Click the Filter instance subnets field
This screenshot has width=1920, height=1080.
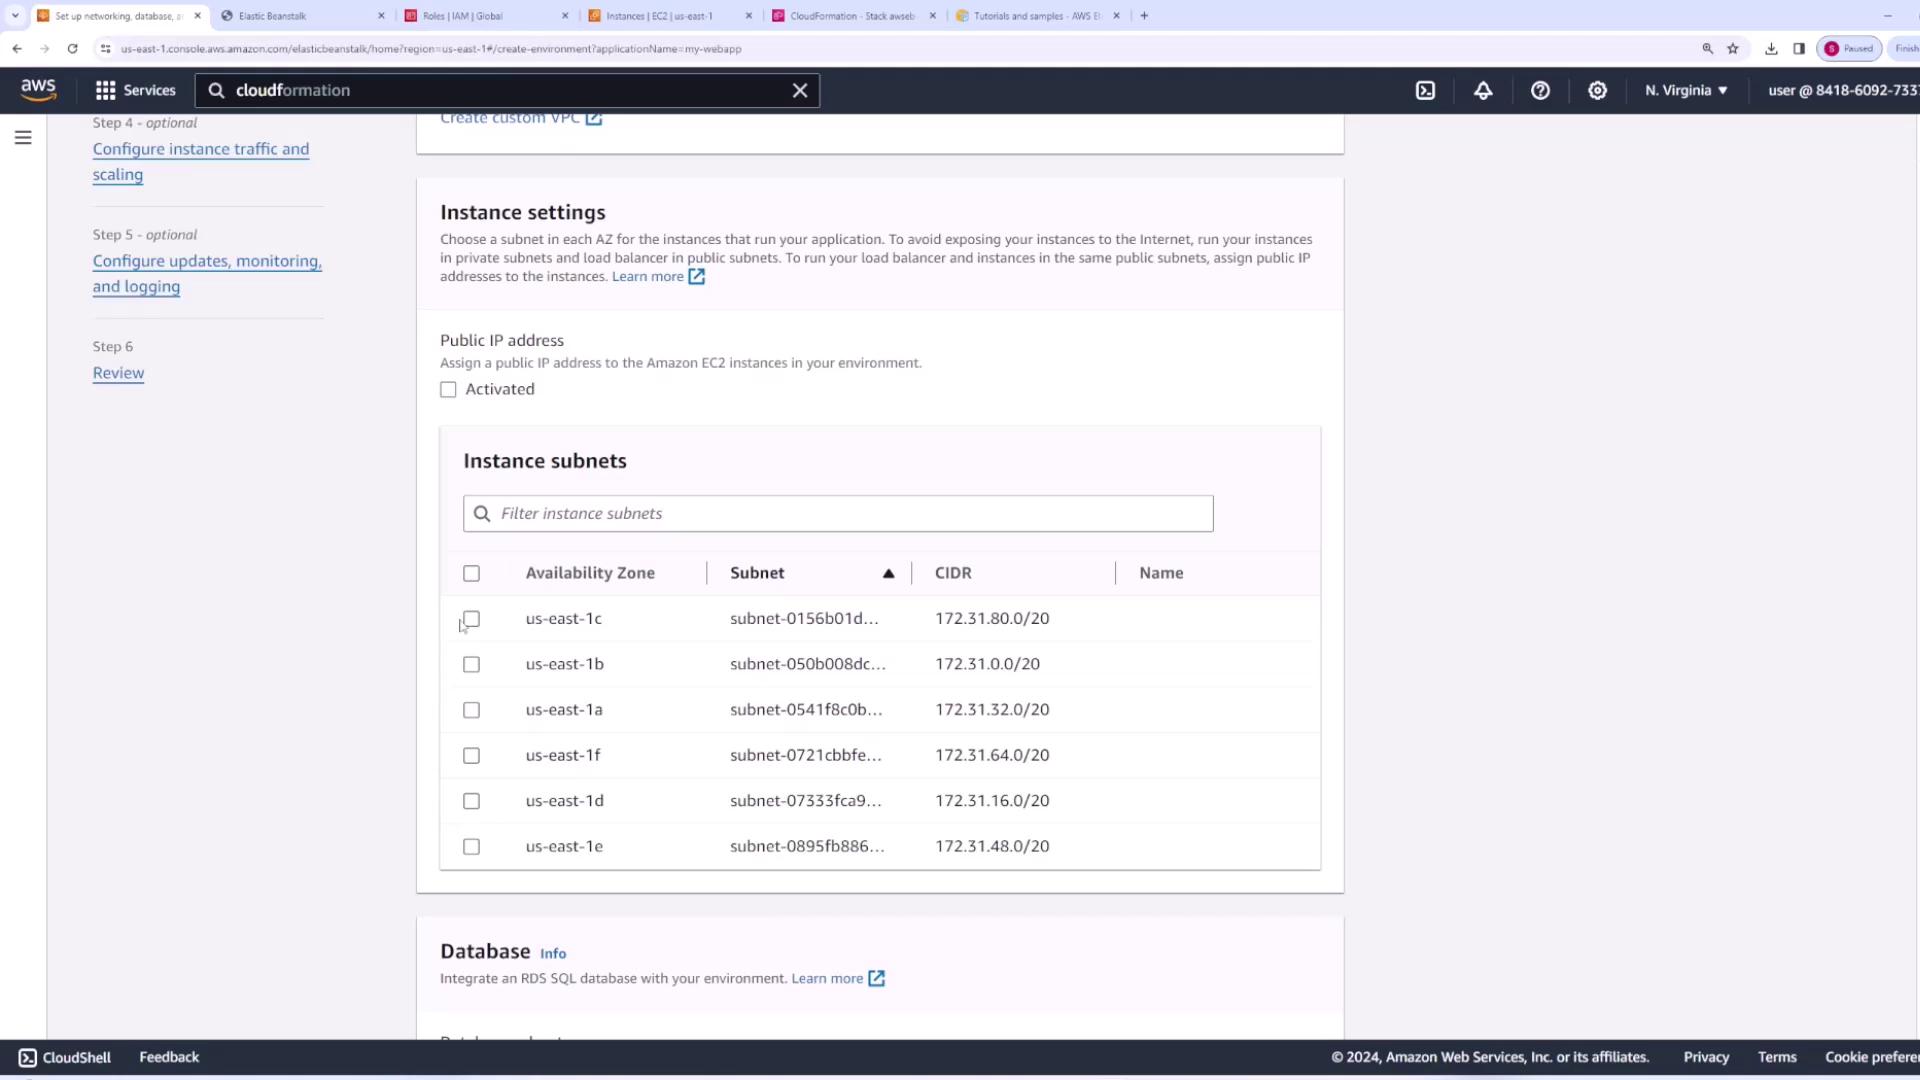(838, 514)
